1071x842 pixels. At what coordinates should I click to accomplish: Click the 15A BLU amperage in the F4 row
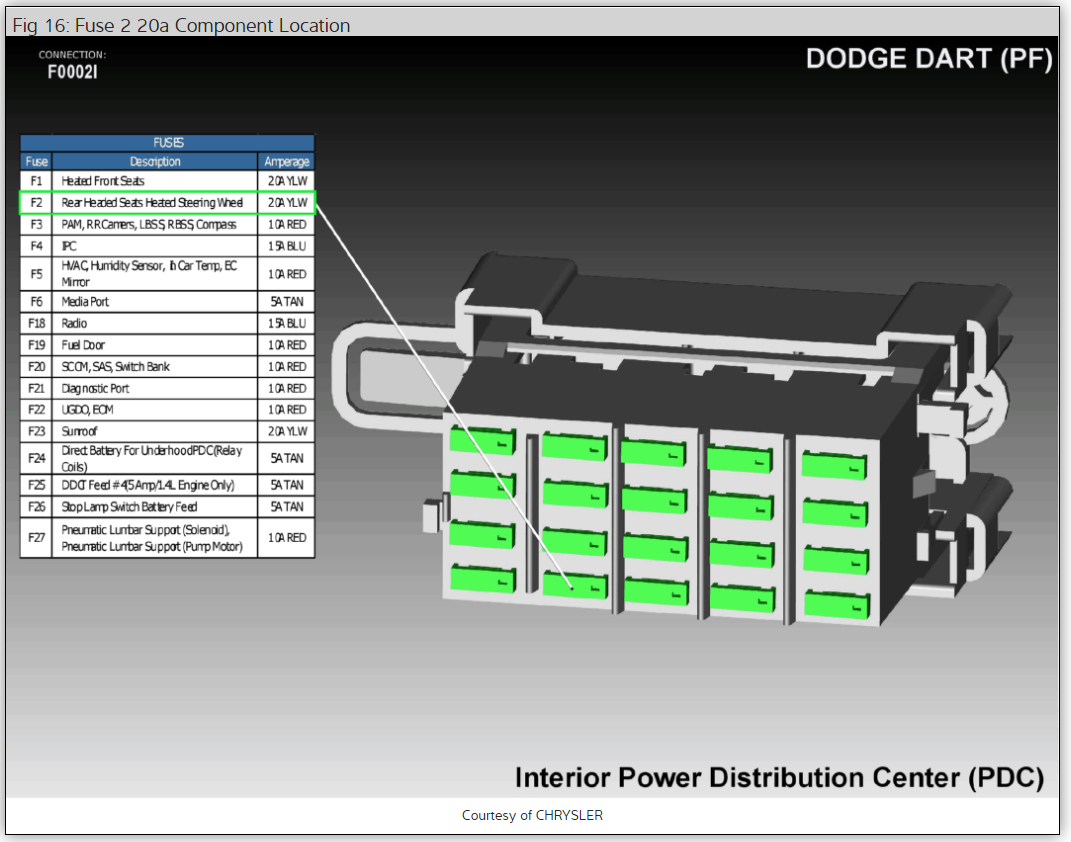(x=287, y=246)
